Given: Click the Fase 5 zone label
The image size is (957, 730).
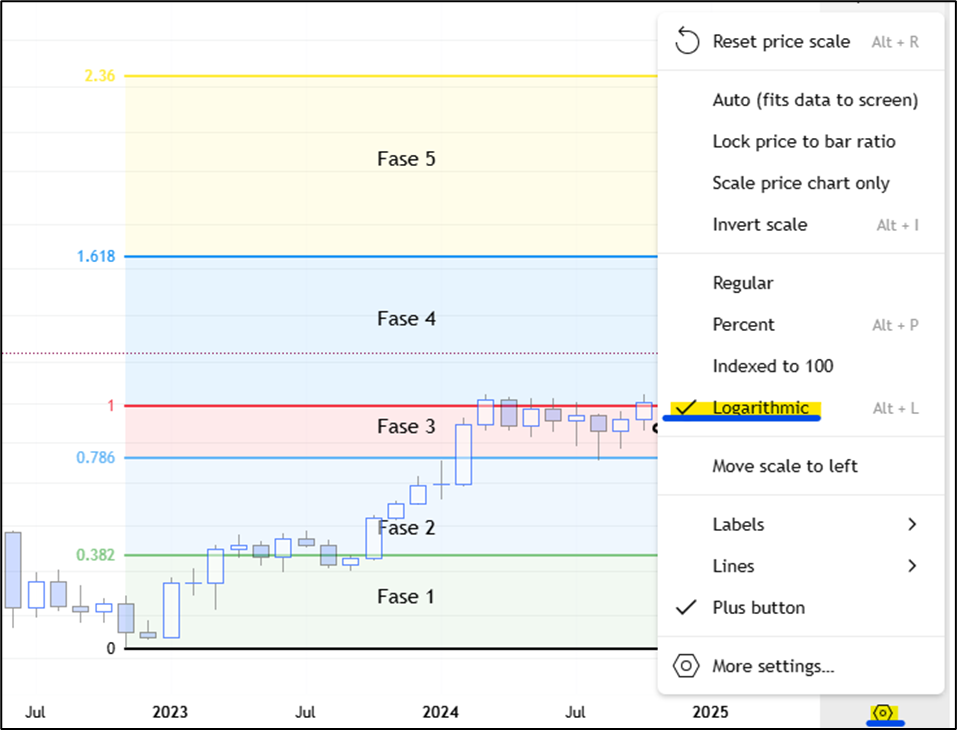Looking at the screenshot, I should 406,159.
